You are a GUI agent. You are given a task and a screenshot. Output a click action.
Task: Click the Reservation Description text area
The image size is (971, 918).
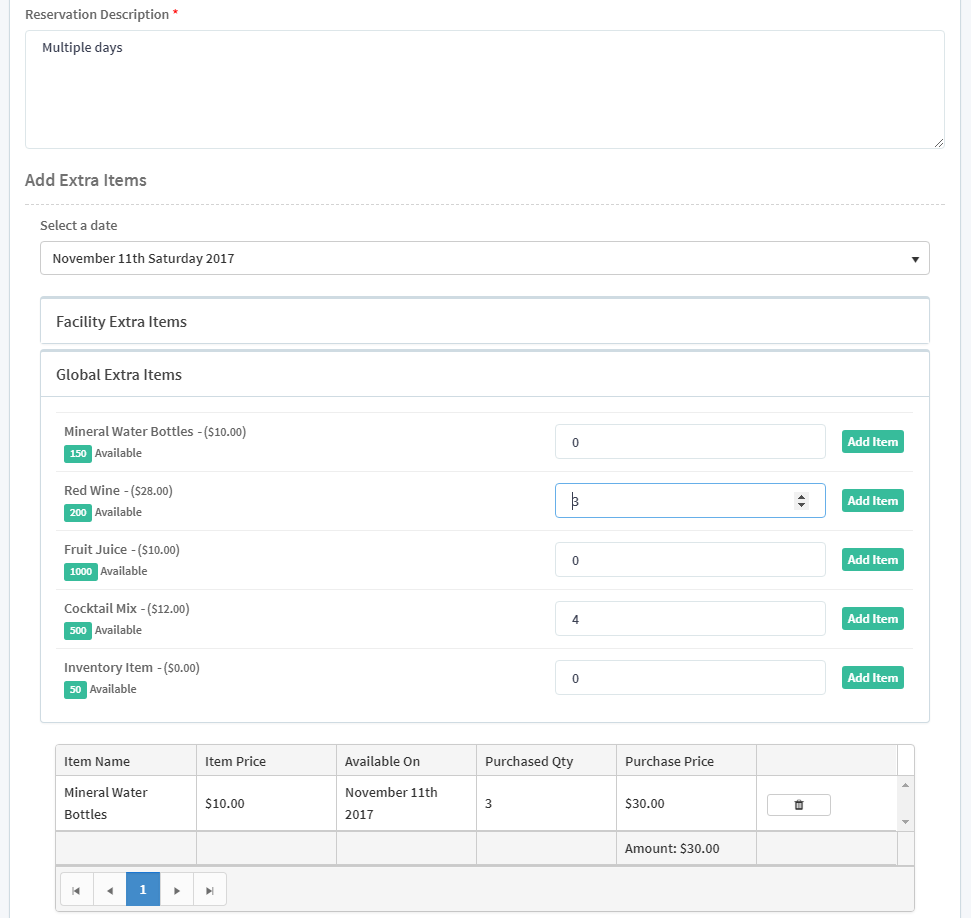[484, 90]
